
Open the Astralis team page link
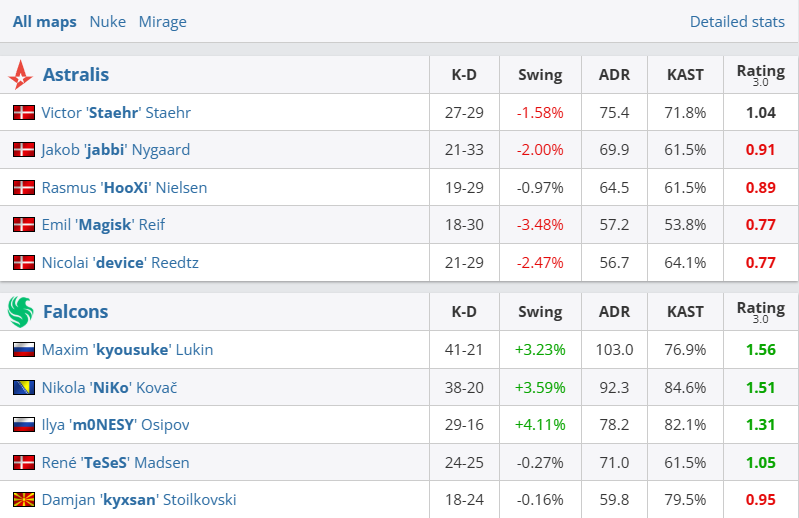point(76,75)
